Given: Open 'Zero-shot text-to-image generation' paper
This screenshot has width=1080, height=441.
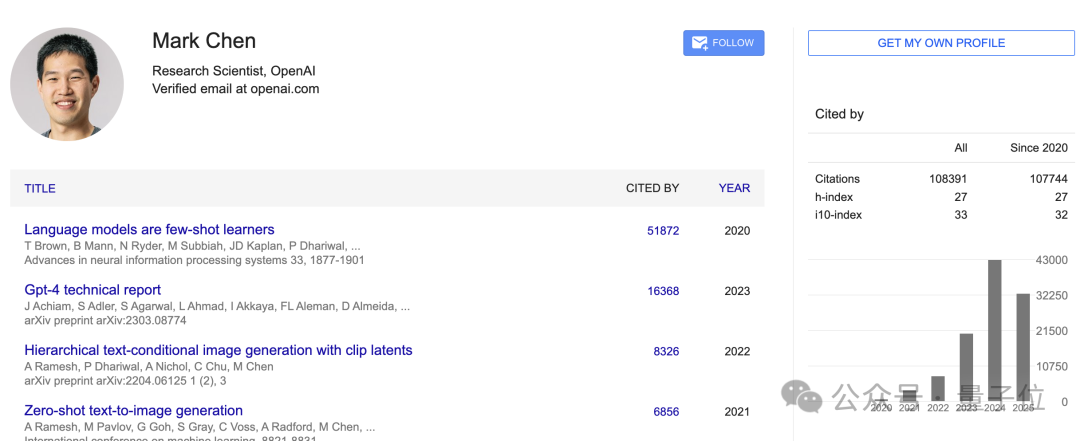Looking at the screenshot, I should click(x=134, y=411).
